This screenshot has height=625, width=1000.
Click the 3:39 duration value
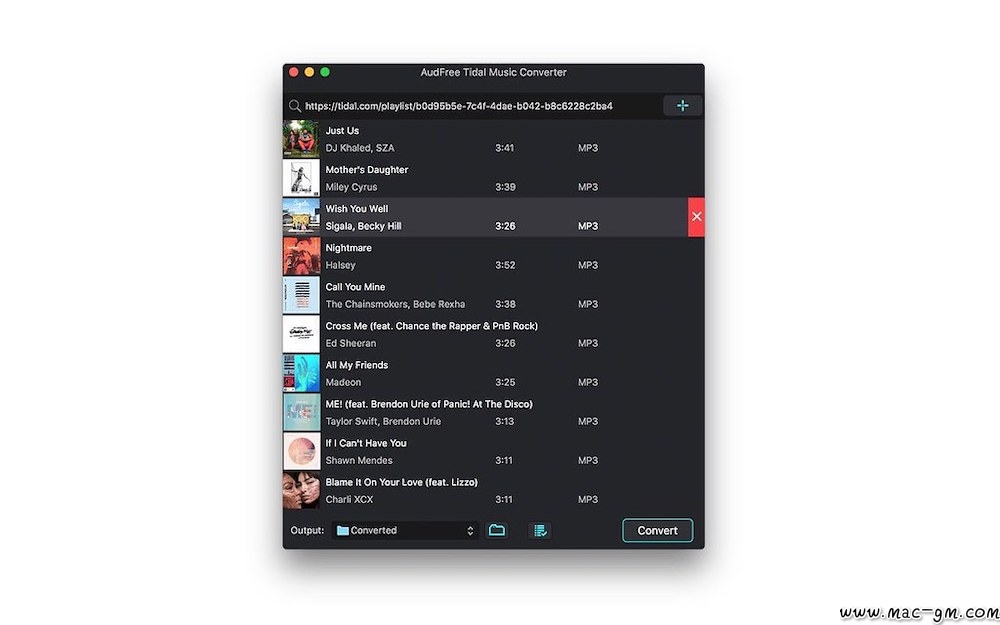(x=505, y=187)
